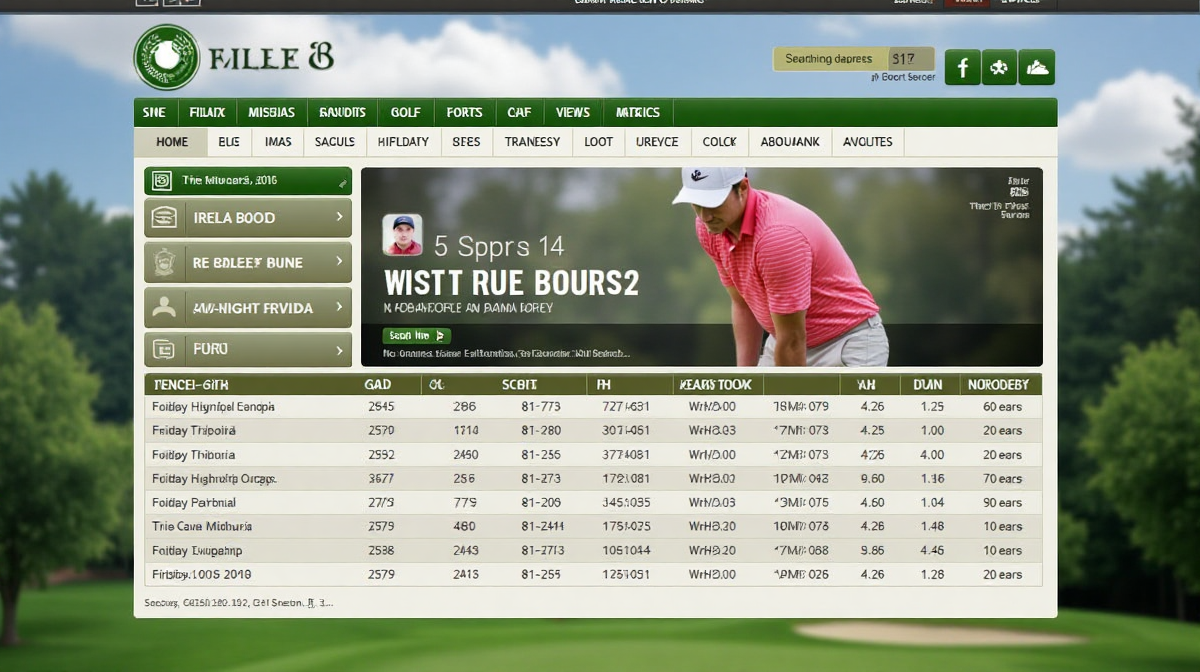This screenshot has width=1200, height=672.
Task: Select the Foiday Highrotrp Orcags row name
Action: (214, 479)
